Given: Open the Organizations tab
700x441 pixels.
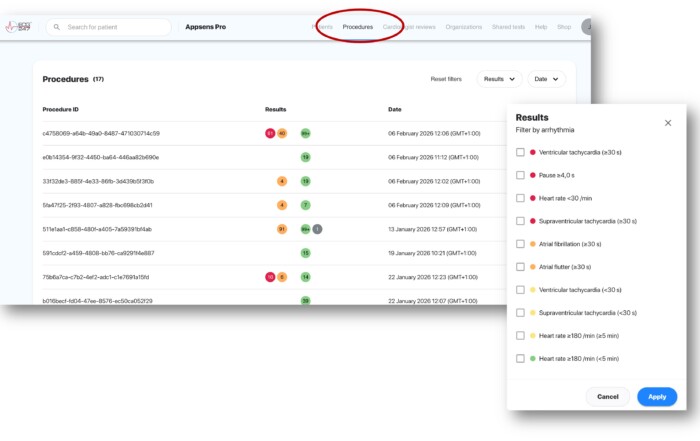Looking at the screenshot, I should [464, 27].
